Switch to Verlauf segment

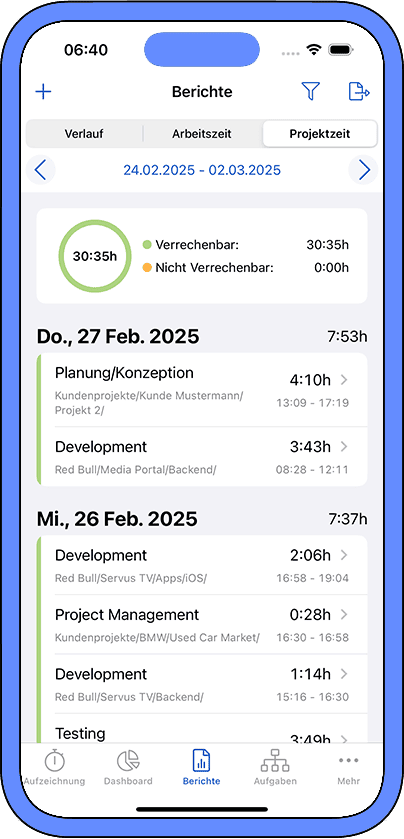tap(85, 134)
